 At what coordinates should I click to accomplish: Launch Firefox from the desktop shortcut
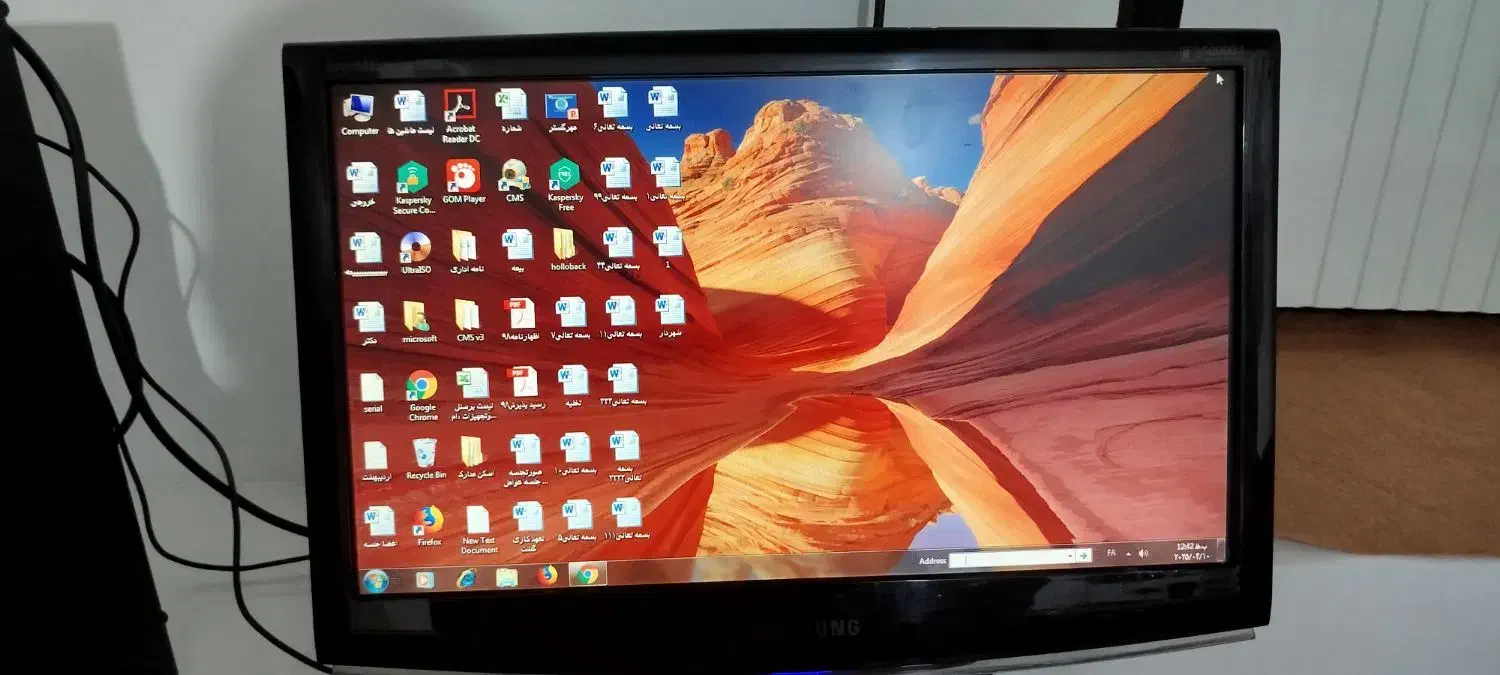coord(428,526)
